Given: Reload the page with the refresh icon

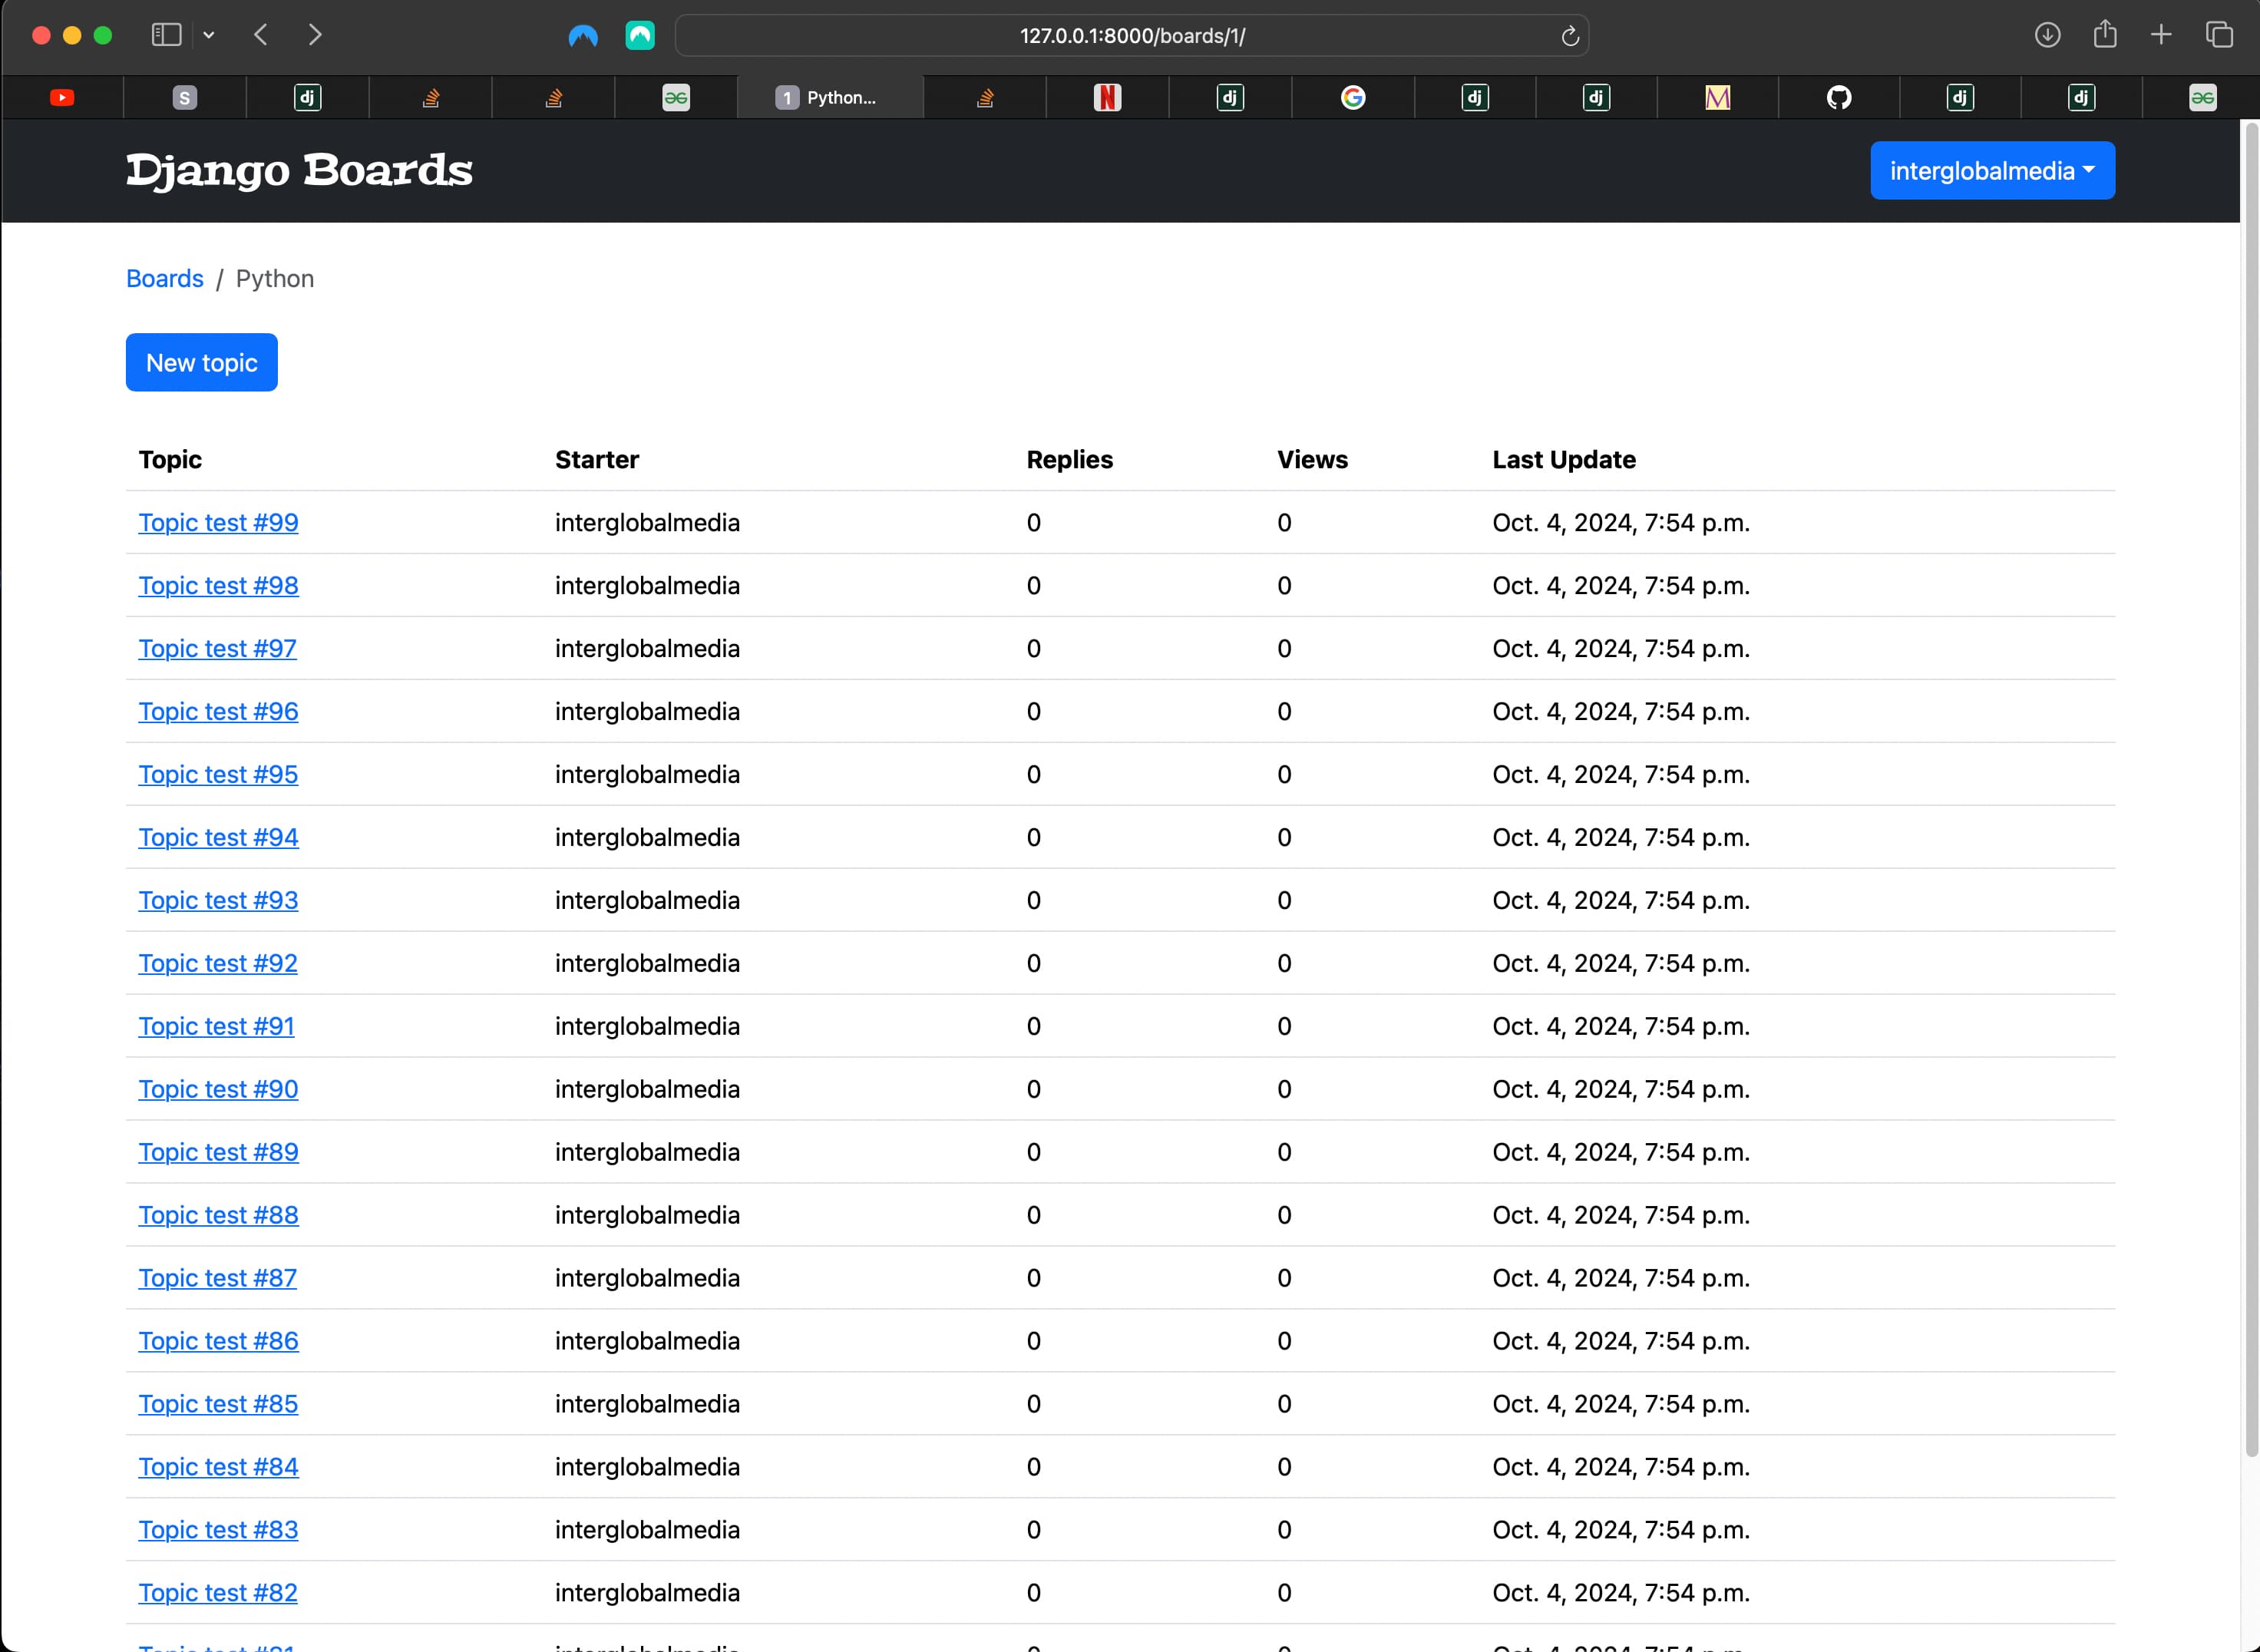Looking at the screenshot, I should 1570,36.
